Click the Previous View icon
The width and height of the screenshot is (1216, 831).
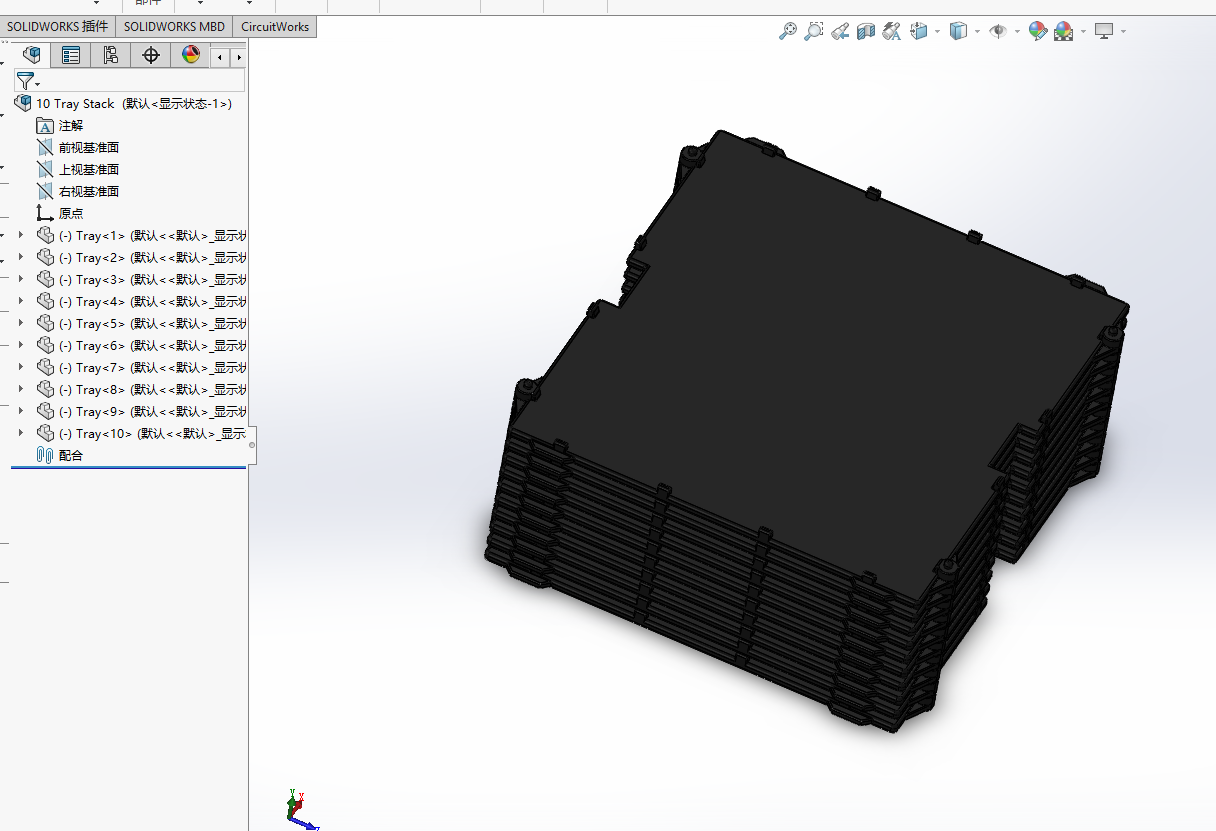tap(840, 31)
